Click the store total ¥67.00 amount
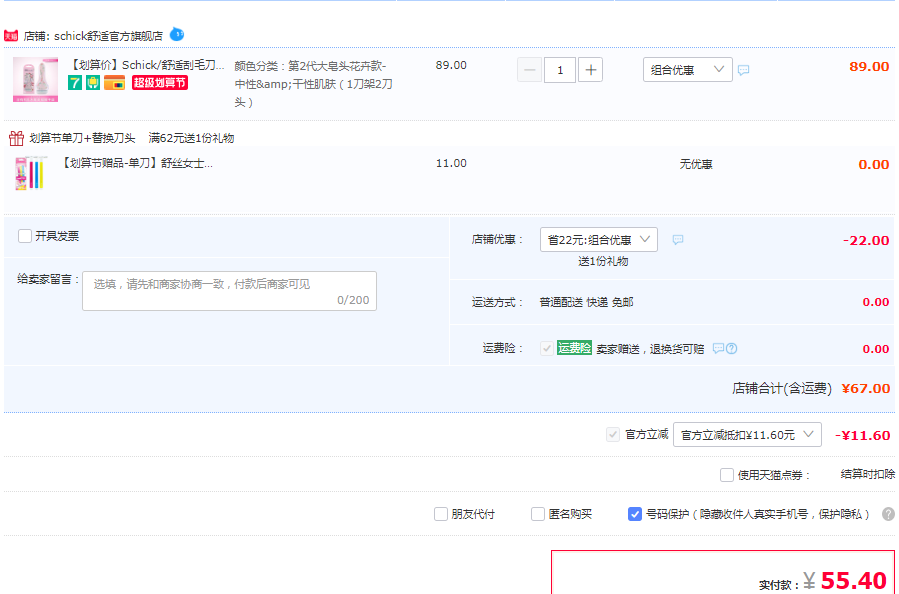The height and width of the screenshot is (594, 899). point(866,389)
